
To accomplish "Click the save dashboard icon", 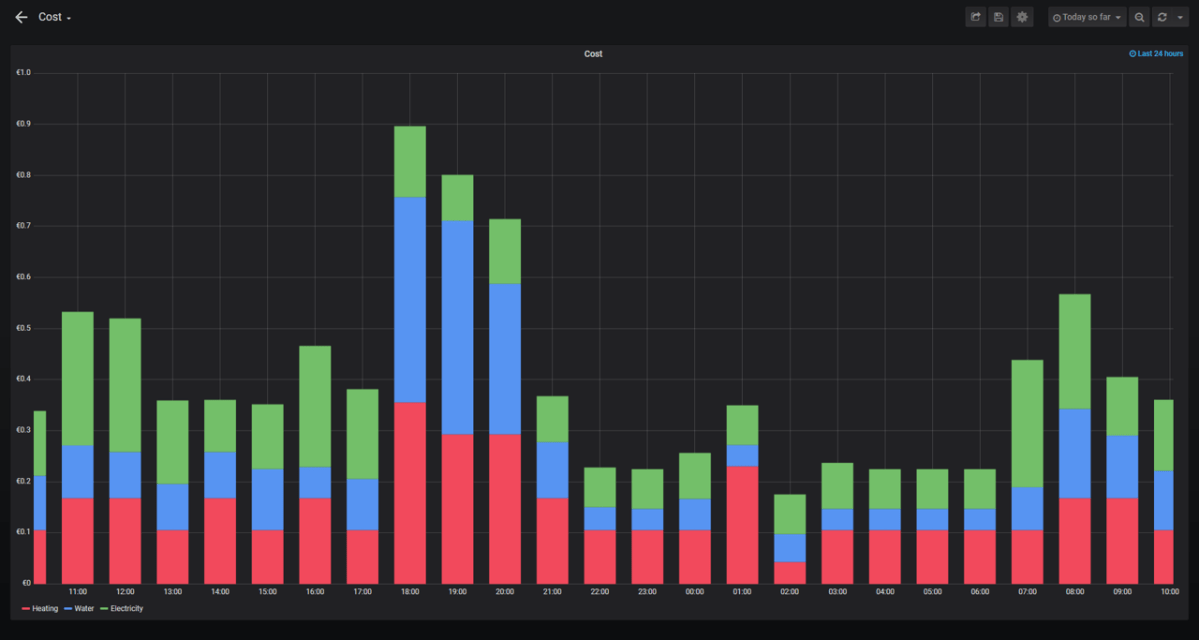I will point(998,16).
